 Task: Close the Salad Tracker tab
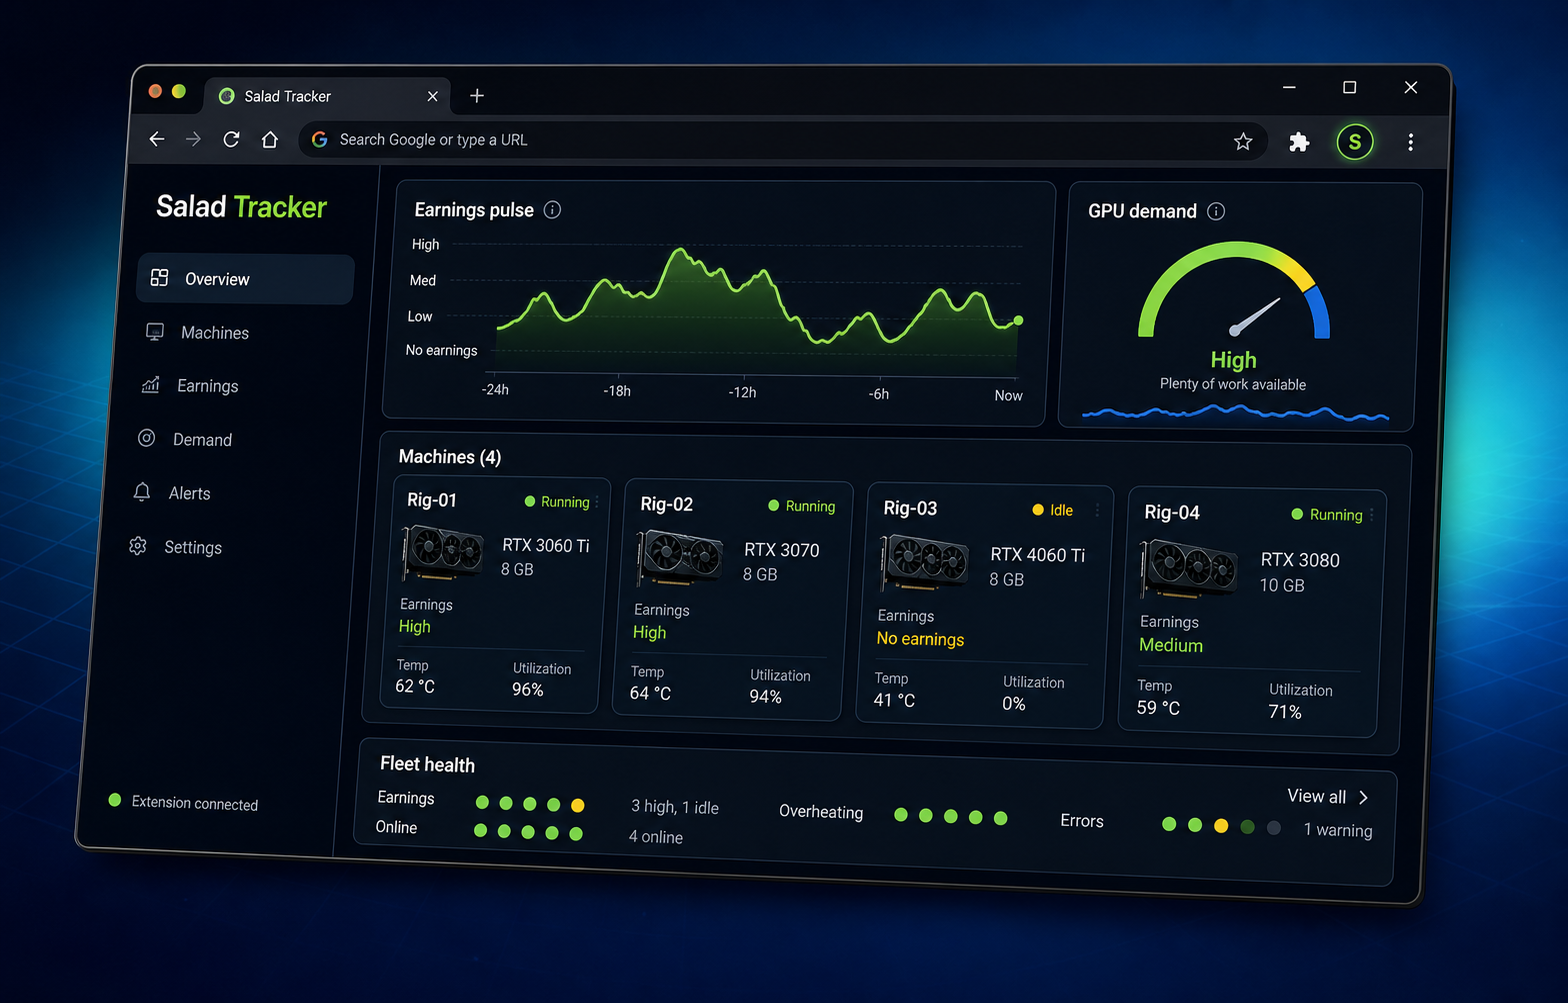click(x=432, y=96)
